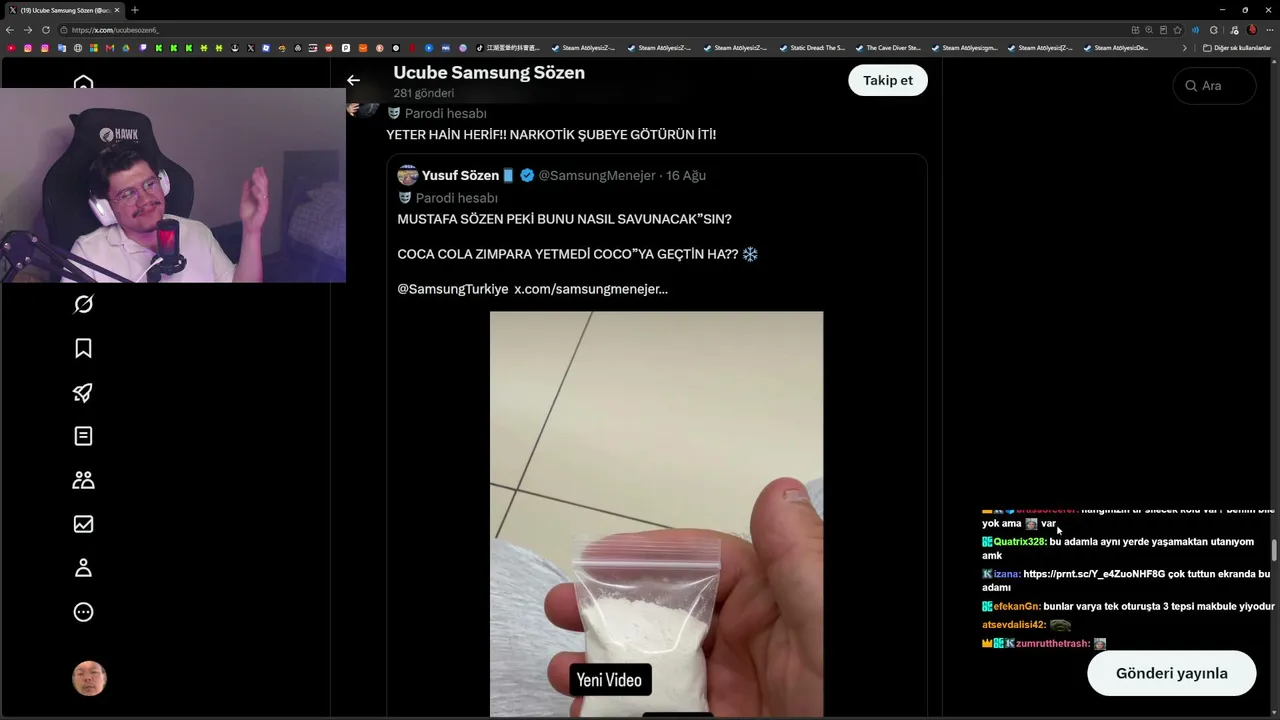Open the @SamsungTurkiye mention
The width and height of the screenshot is (1280, 720).
coord(453,289)
